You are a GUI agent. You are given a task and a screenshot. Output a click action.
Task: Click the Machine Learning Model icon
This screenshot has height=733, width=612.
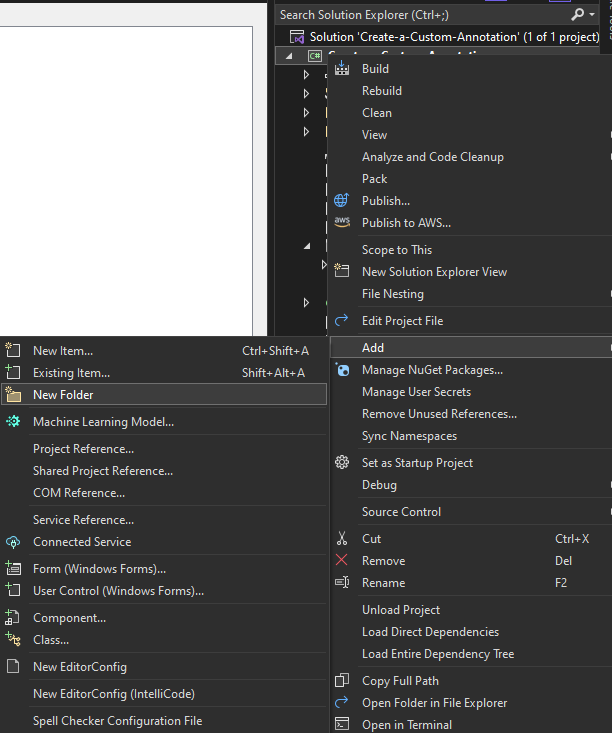[13, 421]
